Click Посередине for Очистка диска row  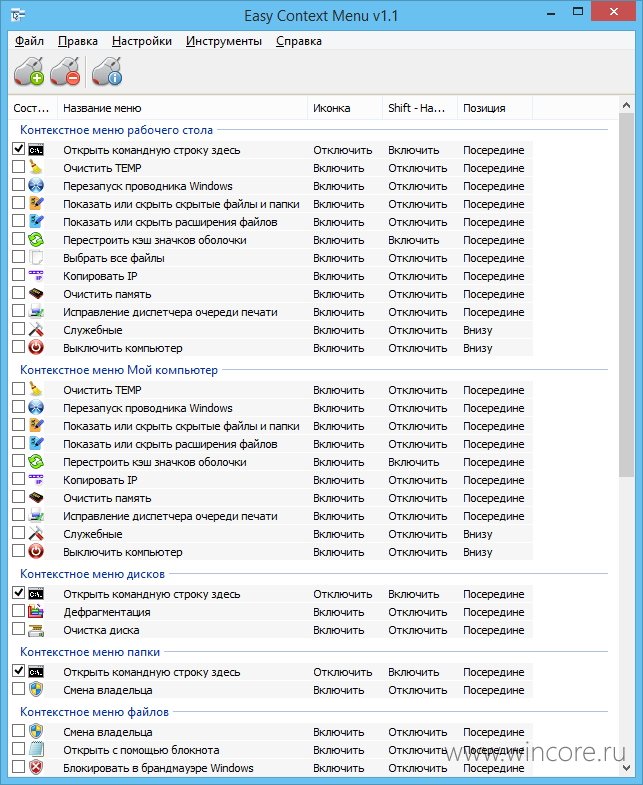click(493, 630)
